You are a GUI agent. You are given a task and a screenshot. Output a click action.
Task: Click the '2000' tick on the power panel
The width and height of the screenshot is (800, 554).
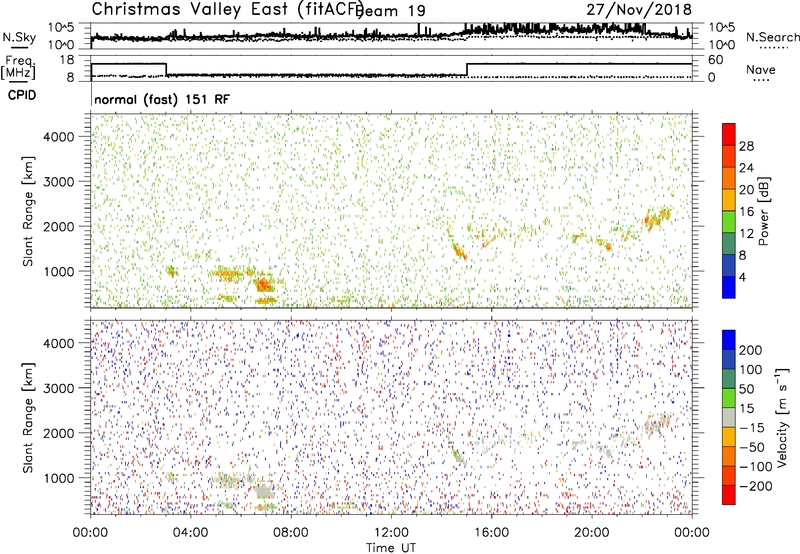(x=58, y=226)
